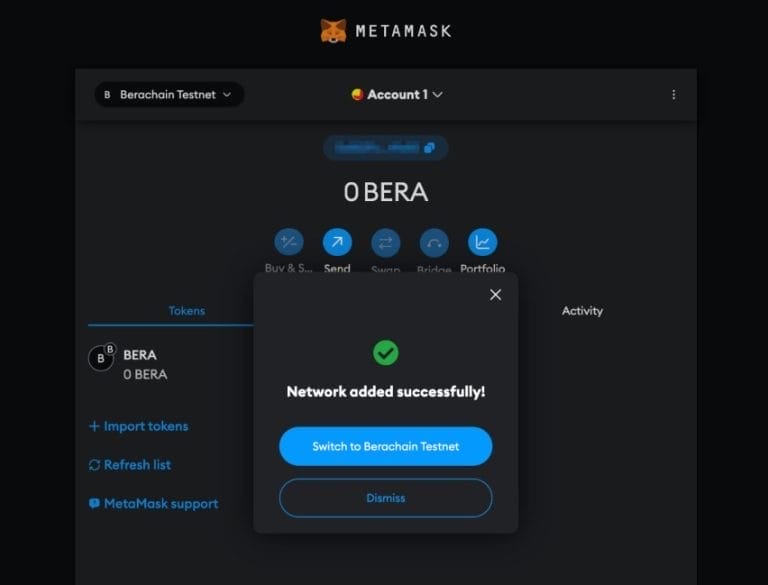768x585 pixels.
Task: Open the Berachain Testnet network dropdown
Action: [169, 95]
